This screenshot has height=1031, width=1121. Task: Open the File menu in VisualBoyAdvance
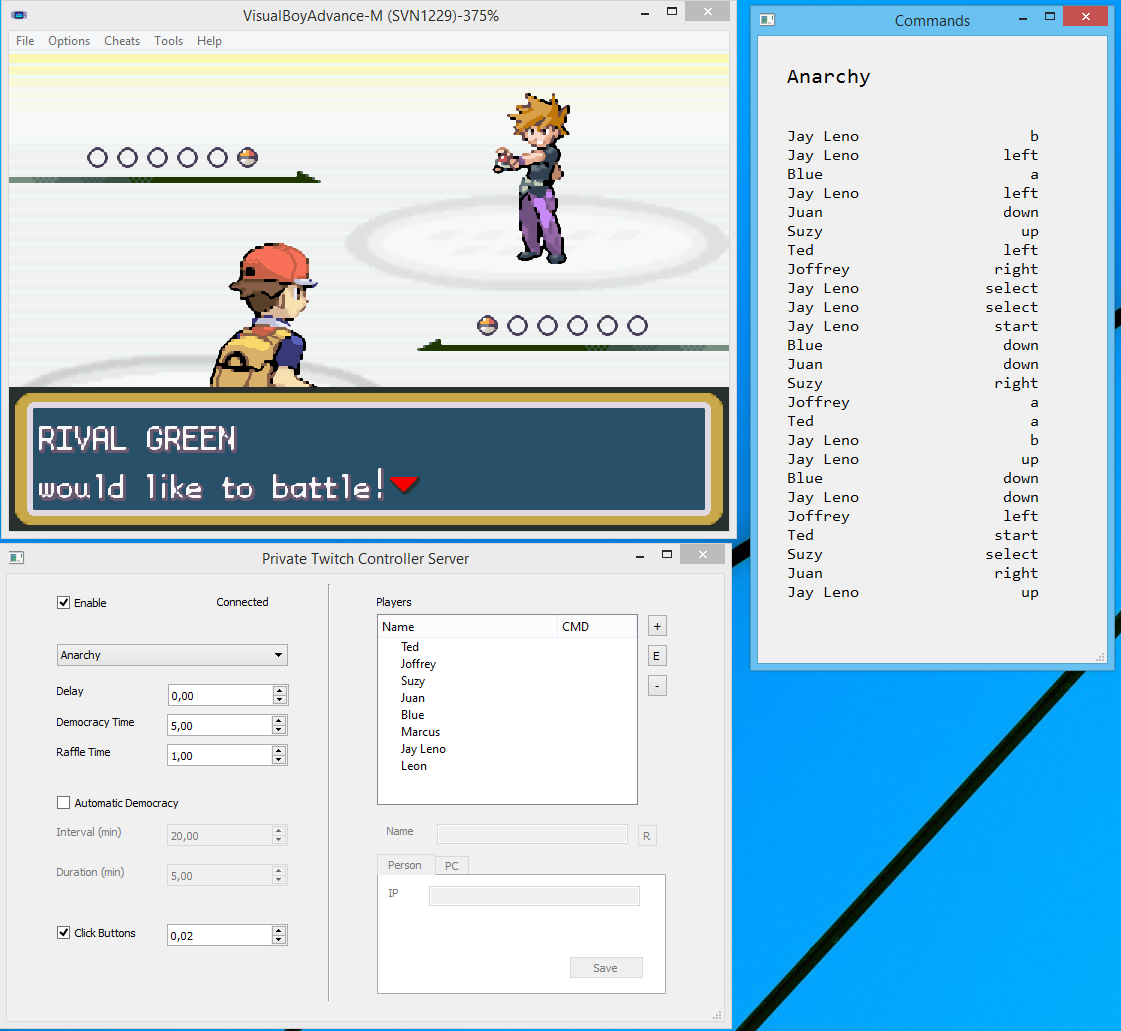[x=25, y=41]
